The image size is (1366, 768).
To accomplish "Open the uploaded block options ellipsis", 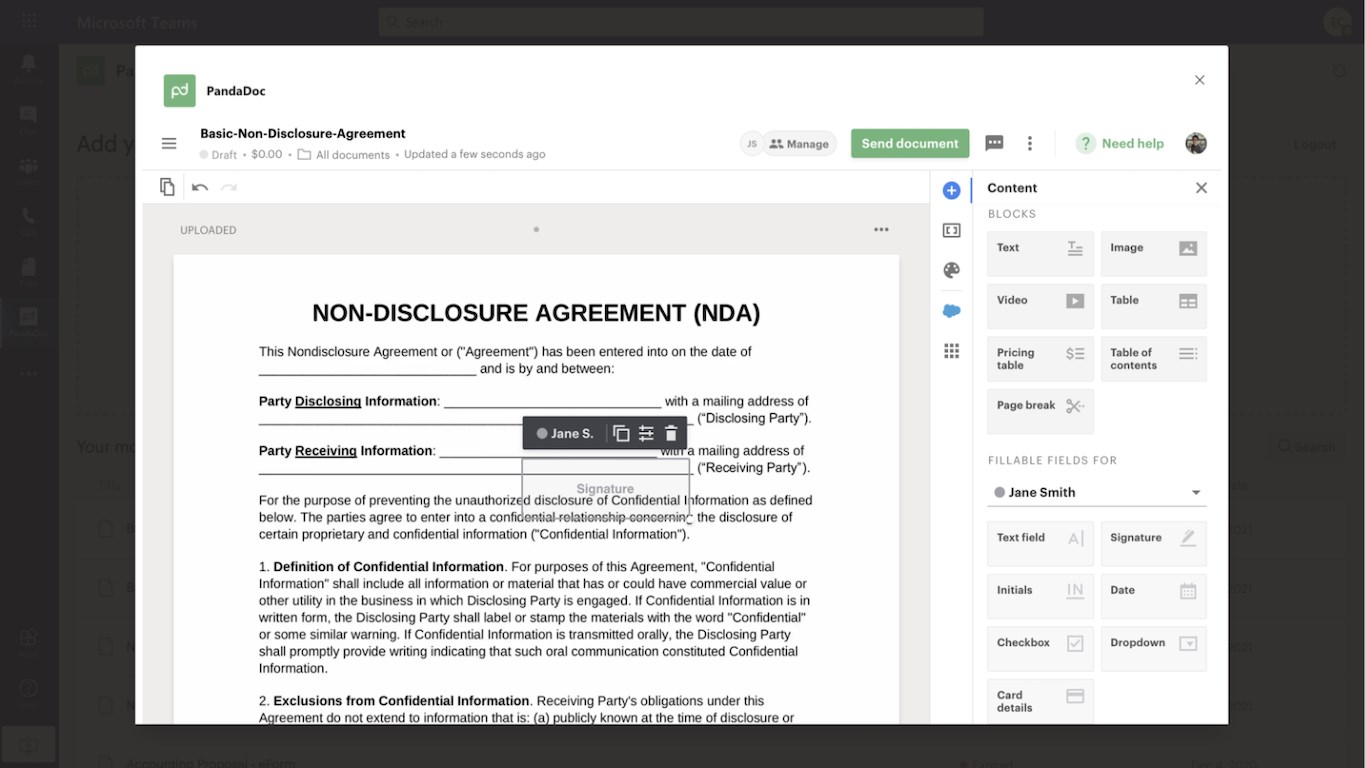I will 881,230.
